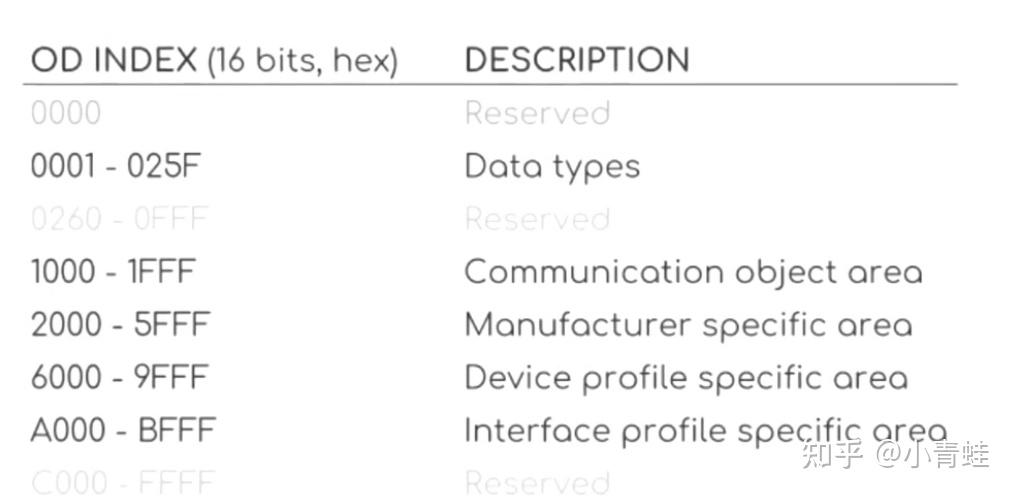Click Reserved beside the C000 - FFFF range

coord(537,483)
